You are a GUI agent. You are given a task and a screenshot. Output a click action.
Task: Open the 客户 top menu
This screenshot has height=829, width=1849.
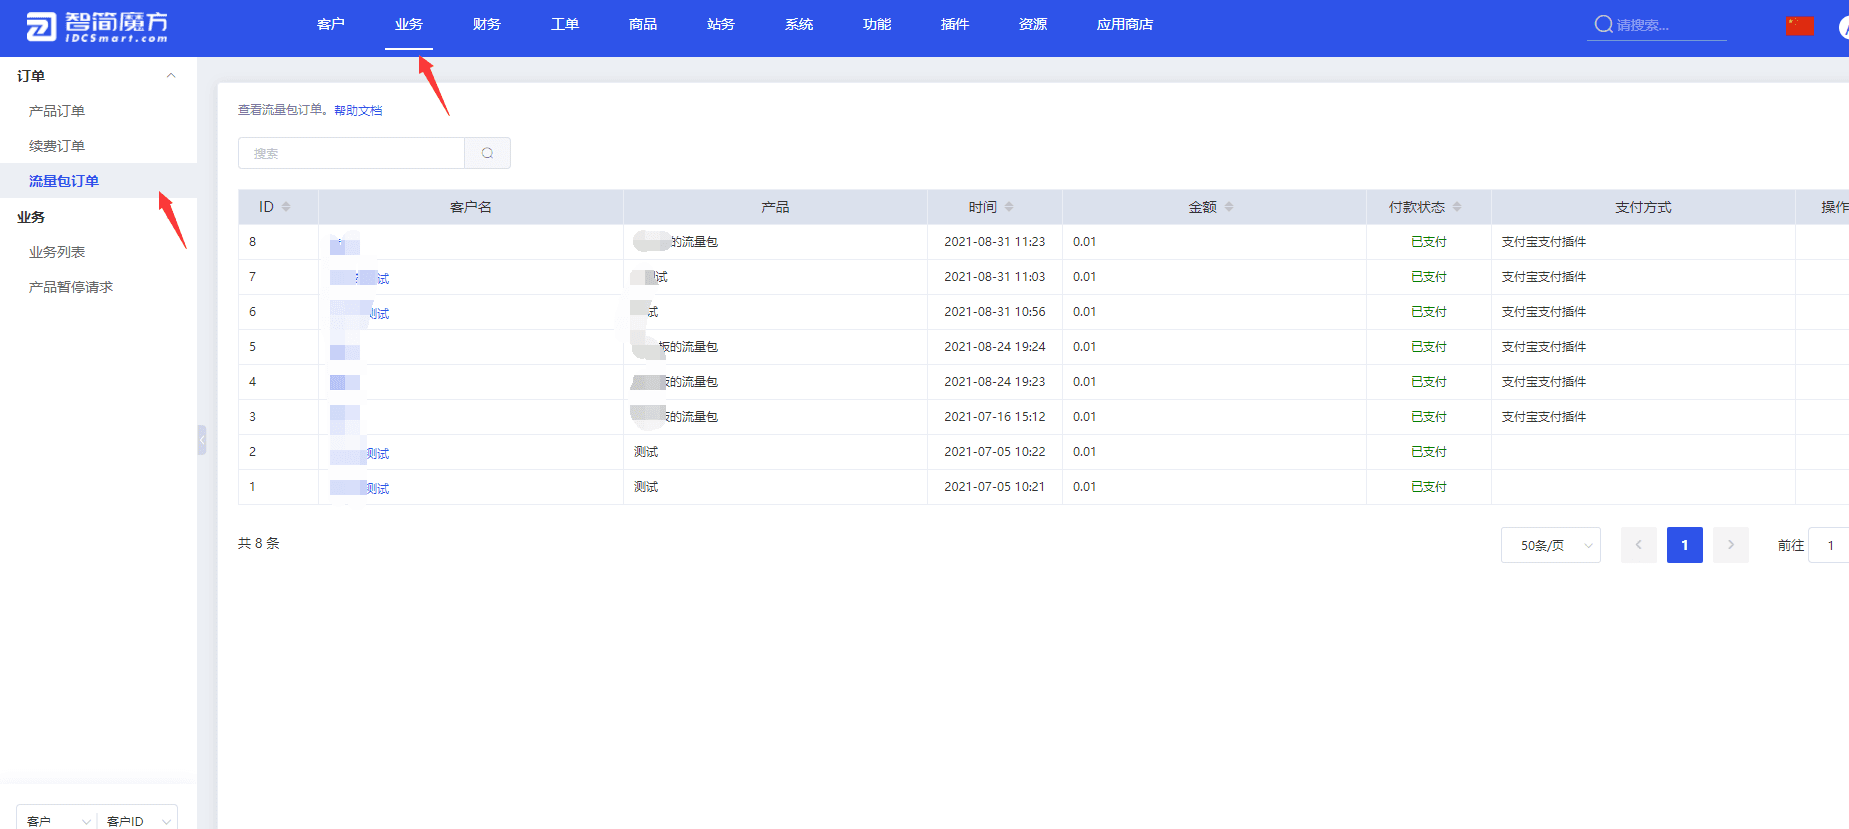[x=331, y=24]
